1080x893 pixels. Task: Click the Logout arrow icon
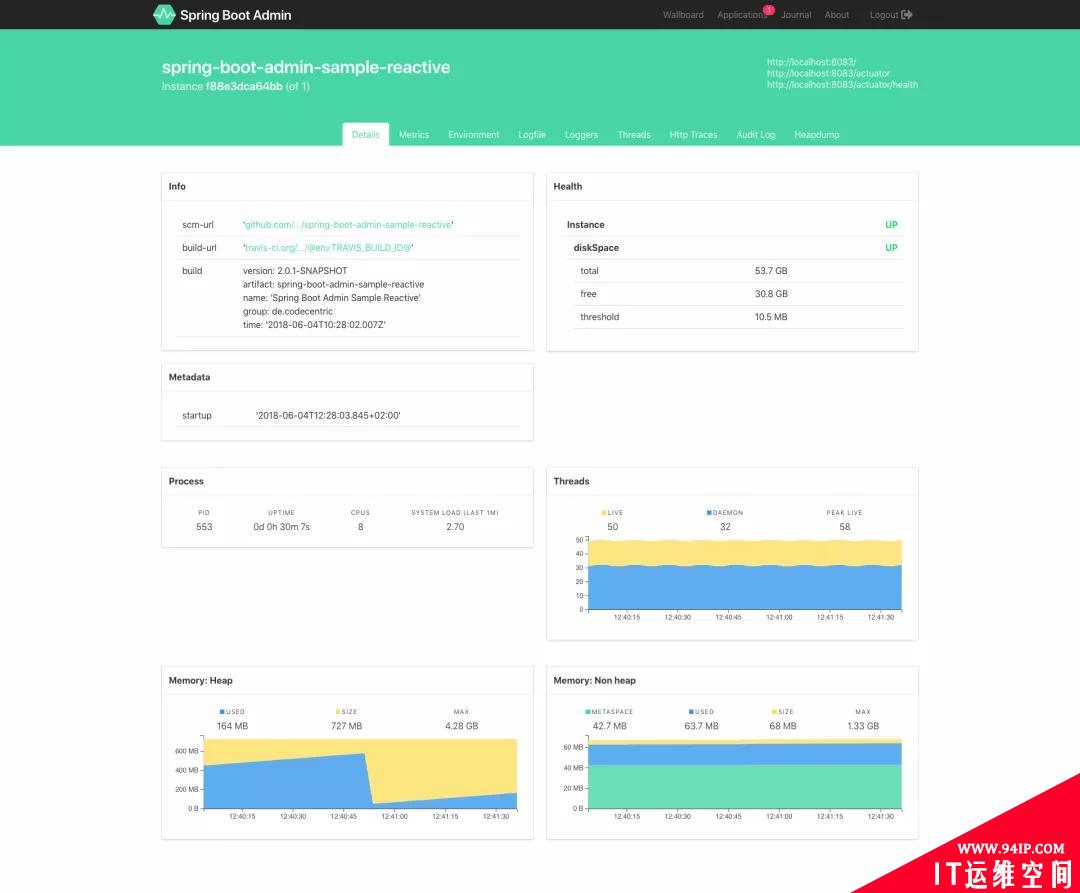907,14
